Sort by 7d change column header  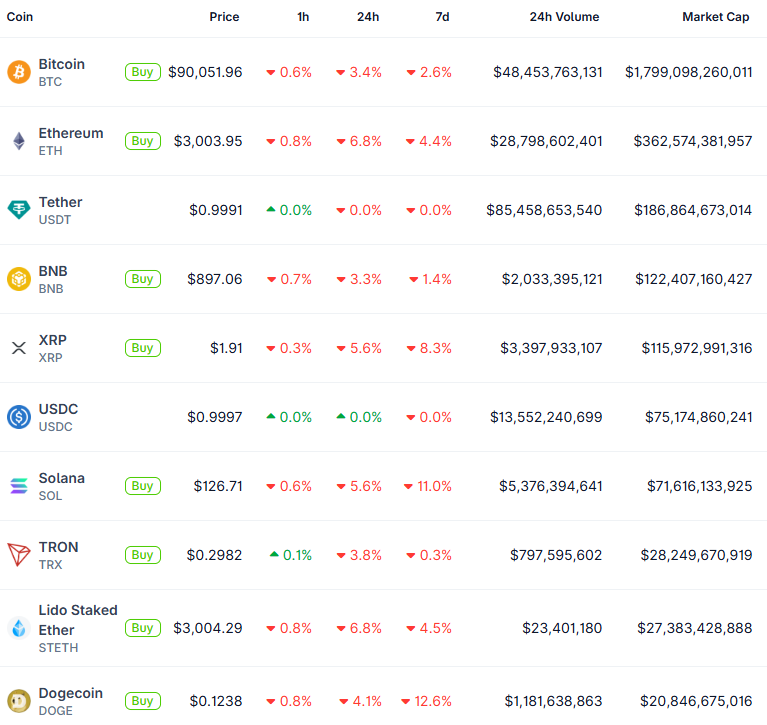pos(440,17)
